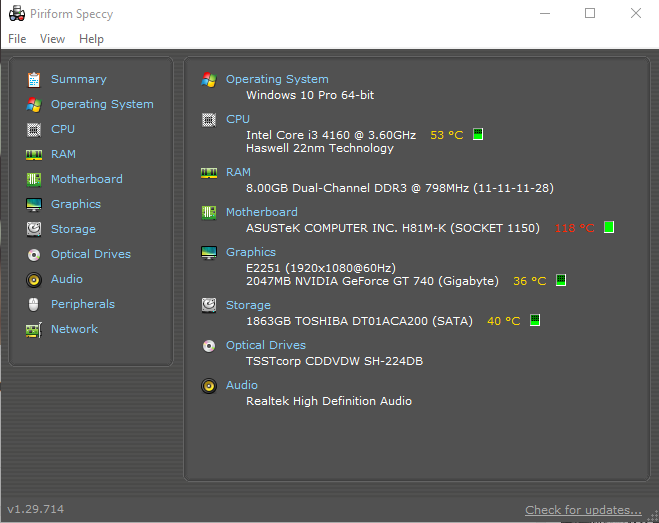Click the Network card icon in sidebar

coord(34,330)
